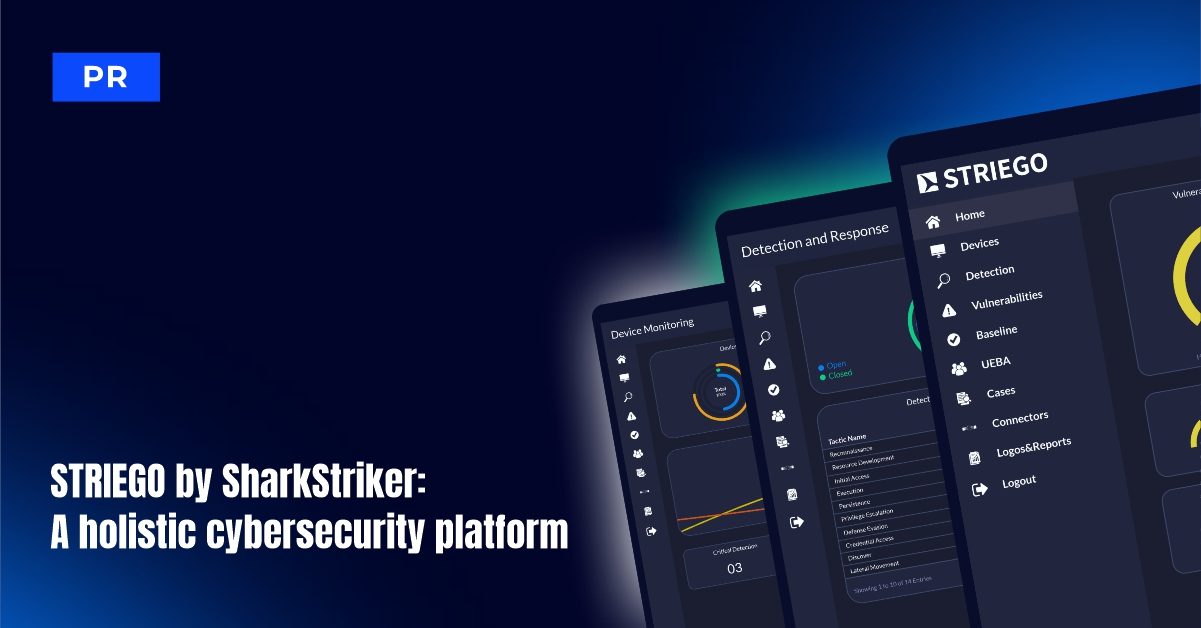Select the Detection magnifier icon in STRIEGO sidebar
Image resolution: width=1201 pixels, height=628 pixels.
point(943,280)
